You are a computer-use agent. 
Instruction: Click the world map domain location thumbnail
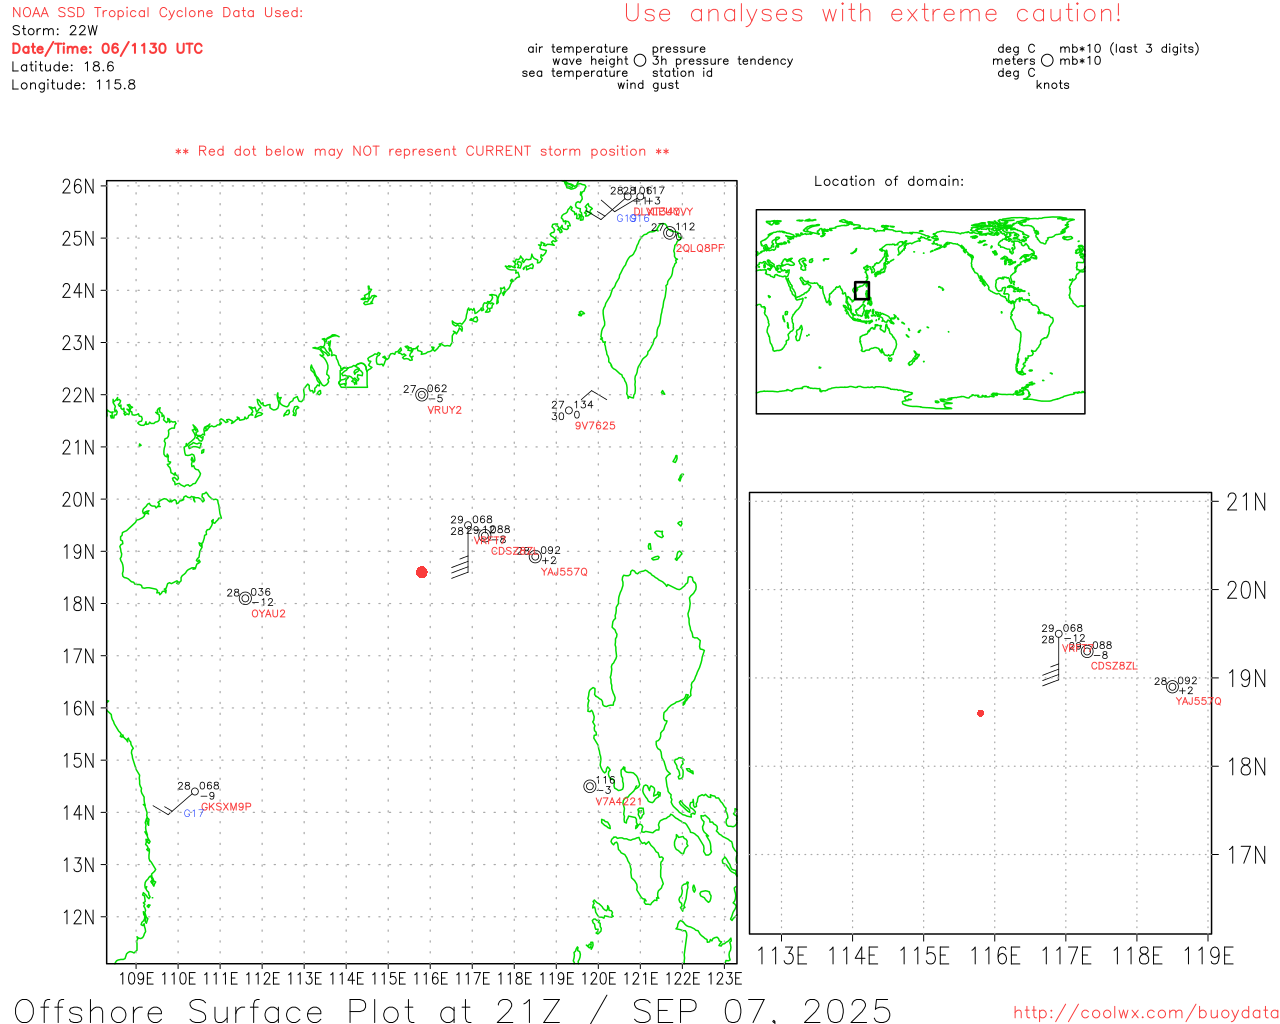point(920,311)
